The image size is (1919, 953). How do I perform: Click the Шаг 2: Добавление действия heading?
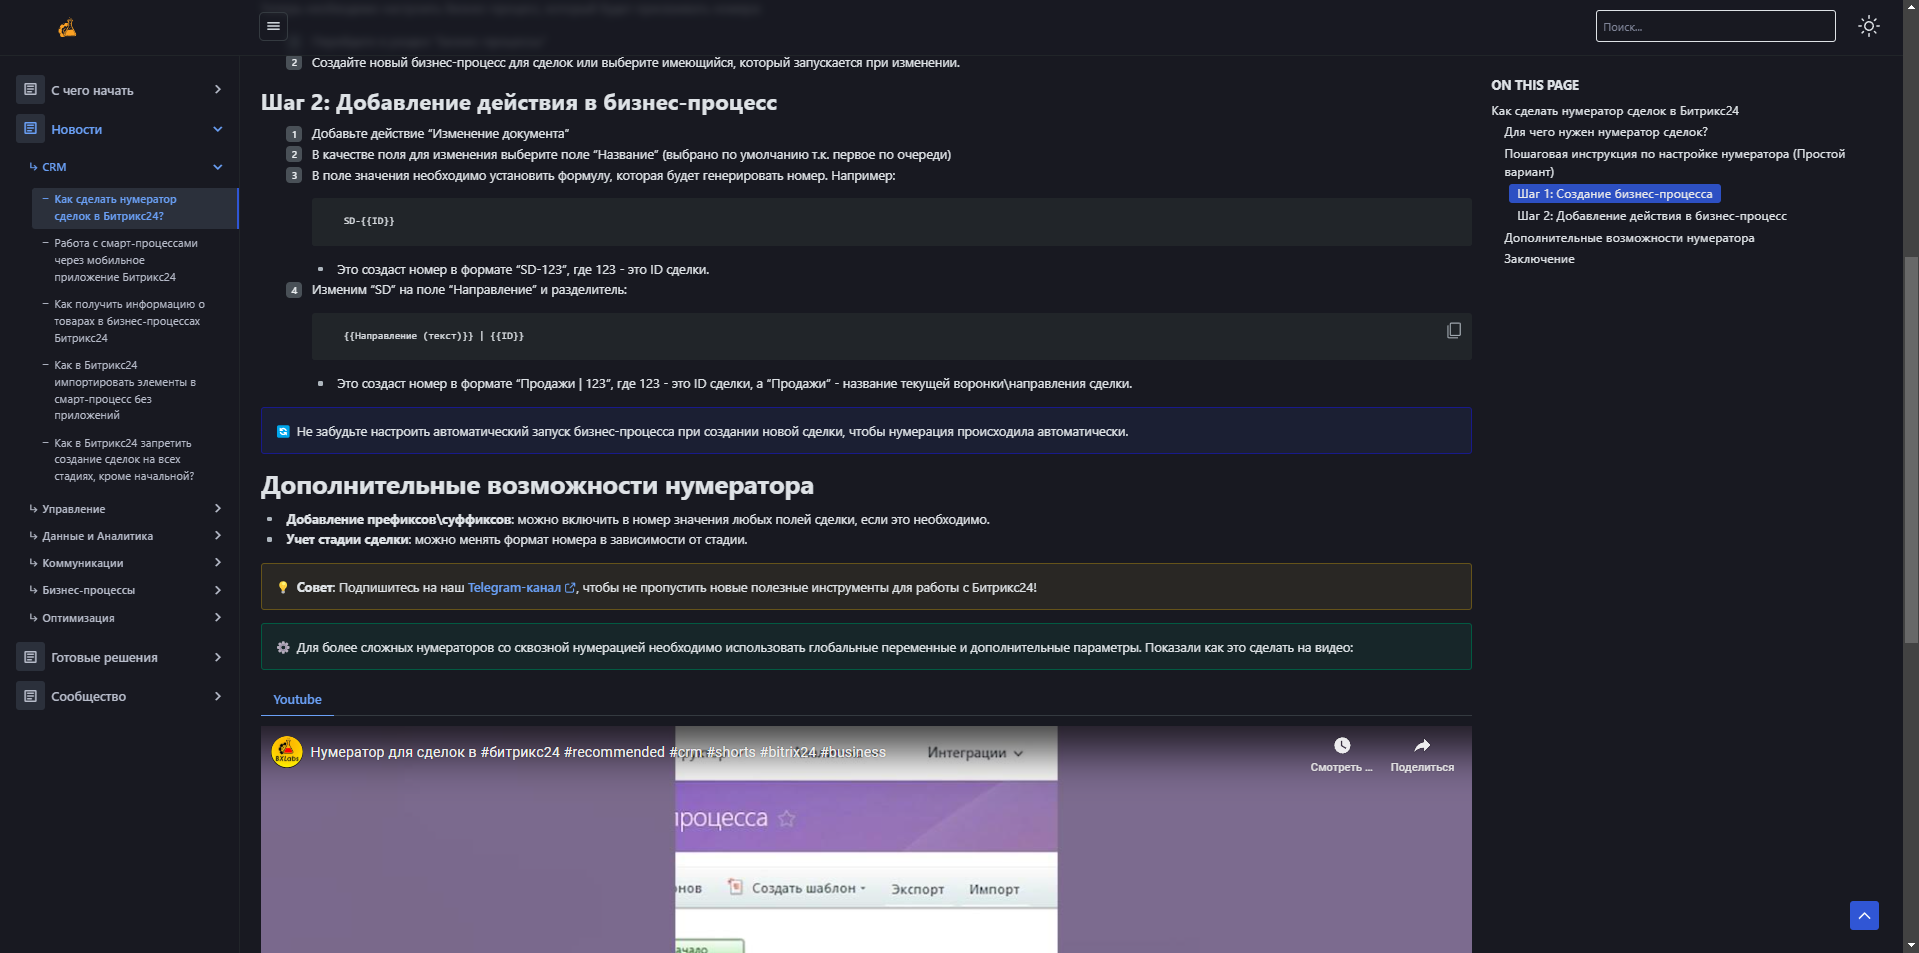click(x=518, y=103)
